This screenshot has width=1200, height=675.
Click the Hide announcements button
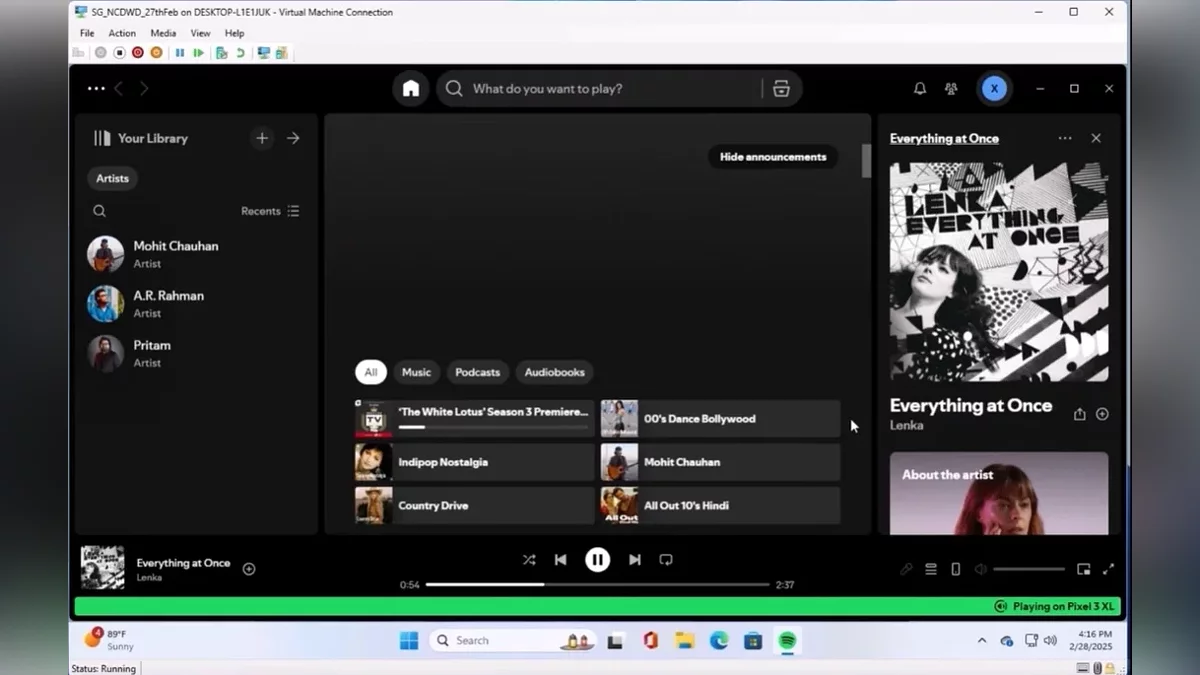(772, 157)
